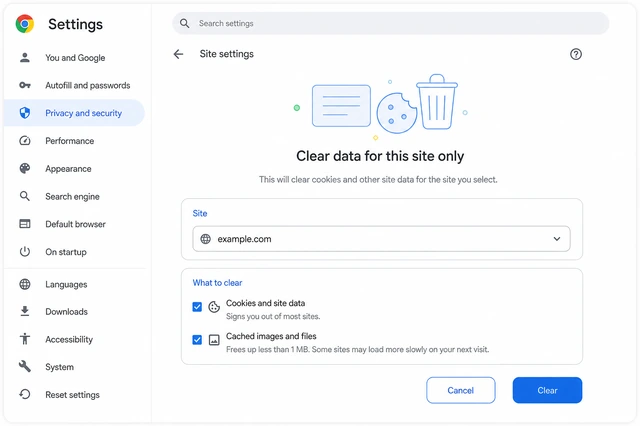This screenshot has height=426, width=640.
Task: Click the Accessibility figure icon
Action: [25, 339]
